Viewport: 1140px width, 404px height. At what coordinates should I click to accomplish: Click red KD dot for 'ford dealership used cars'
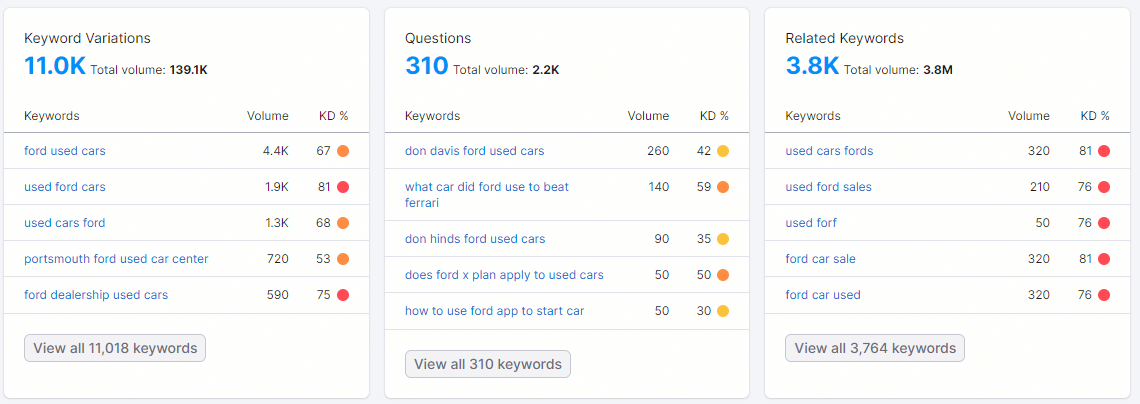pos(343,295)
